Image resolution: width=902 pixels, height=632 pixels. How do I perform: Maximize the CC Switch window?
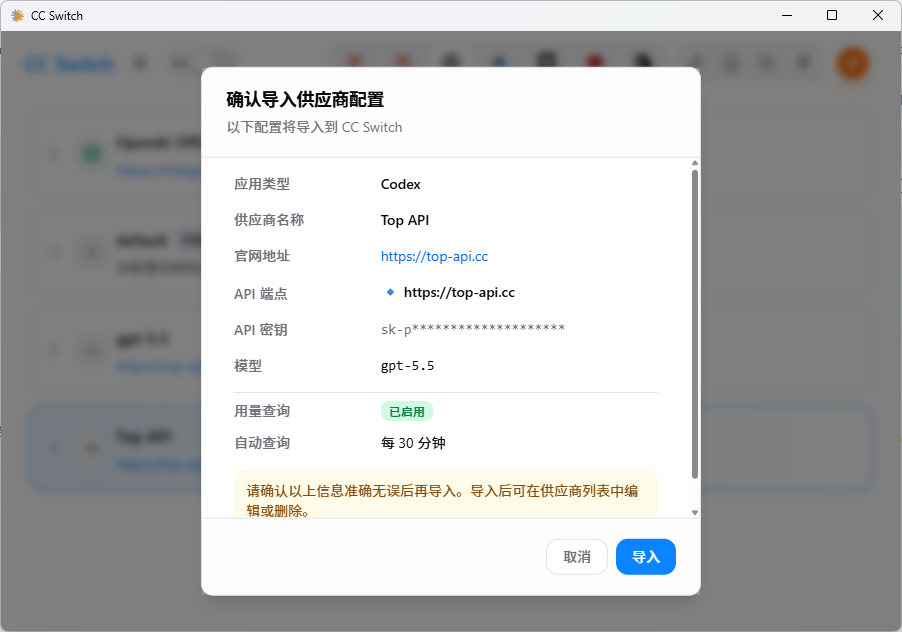[x=832, y=16]
